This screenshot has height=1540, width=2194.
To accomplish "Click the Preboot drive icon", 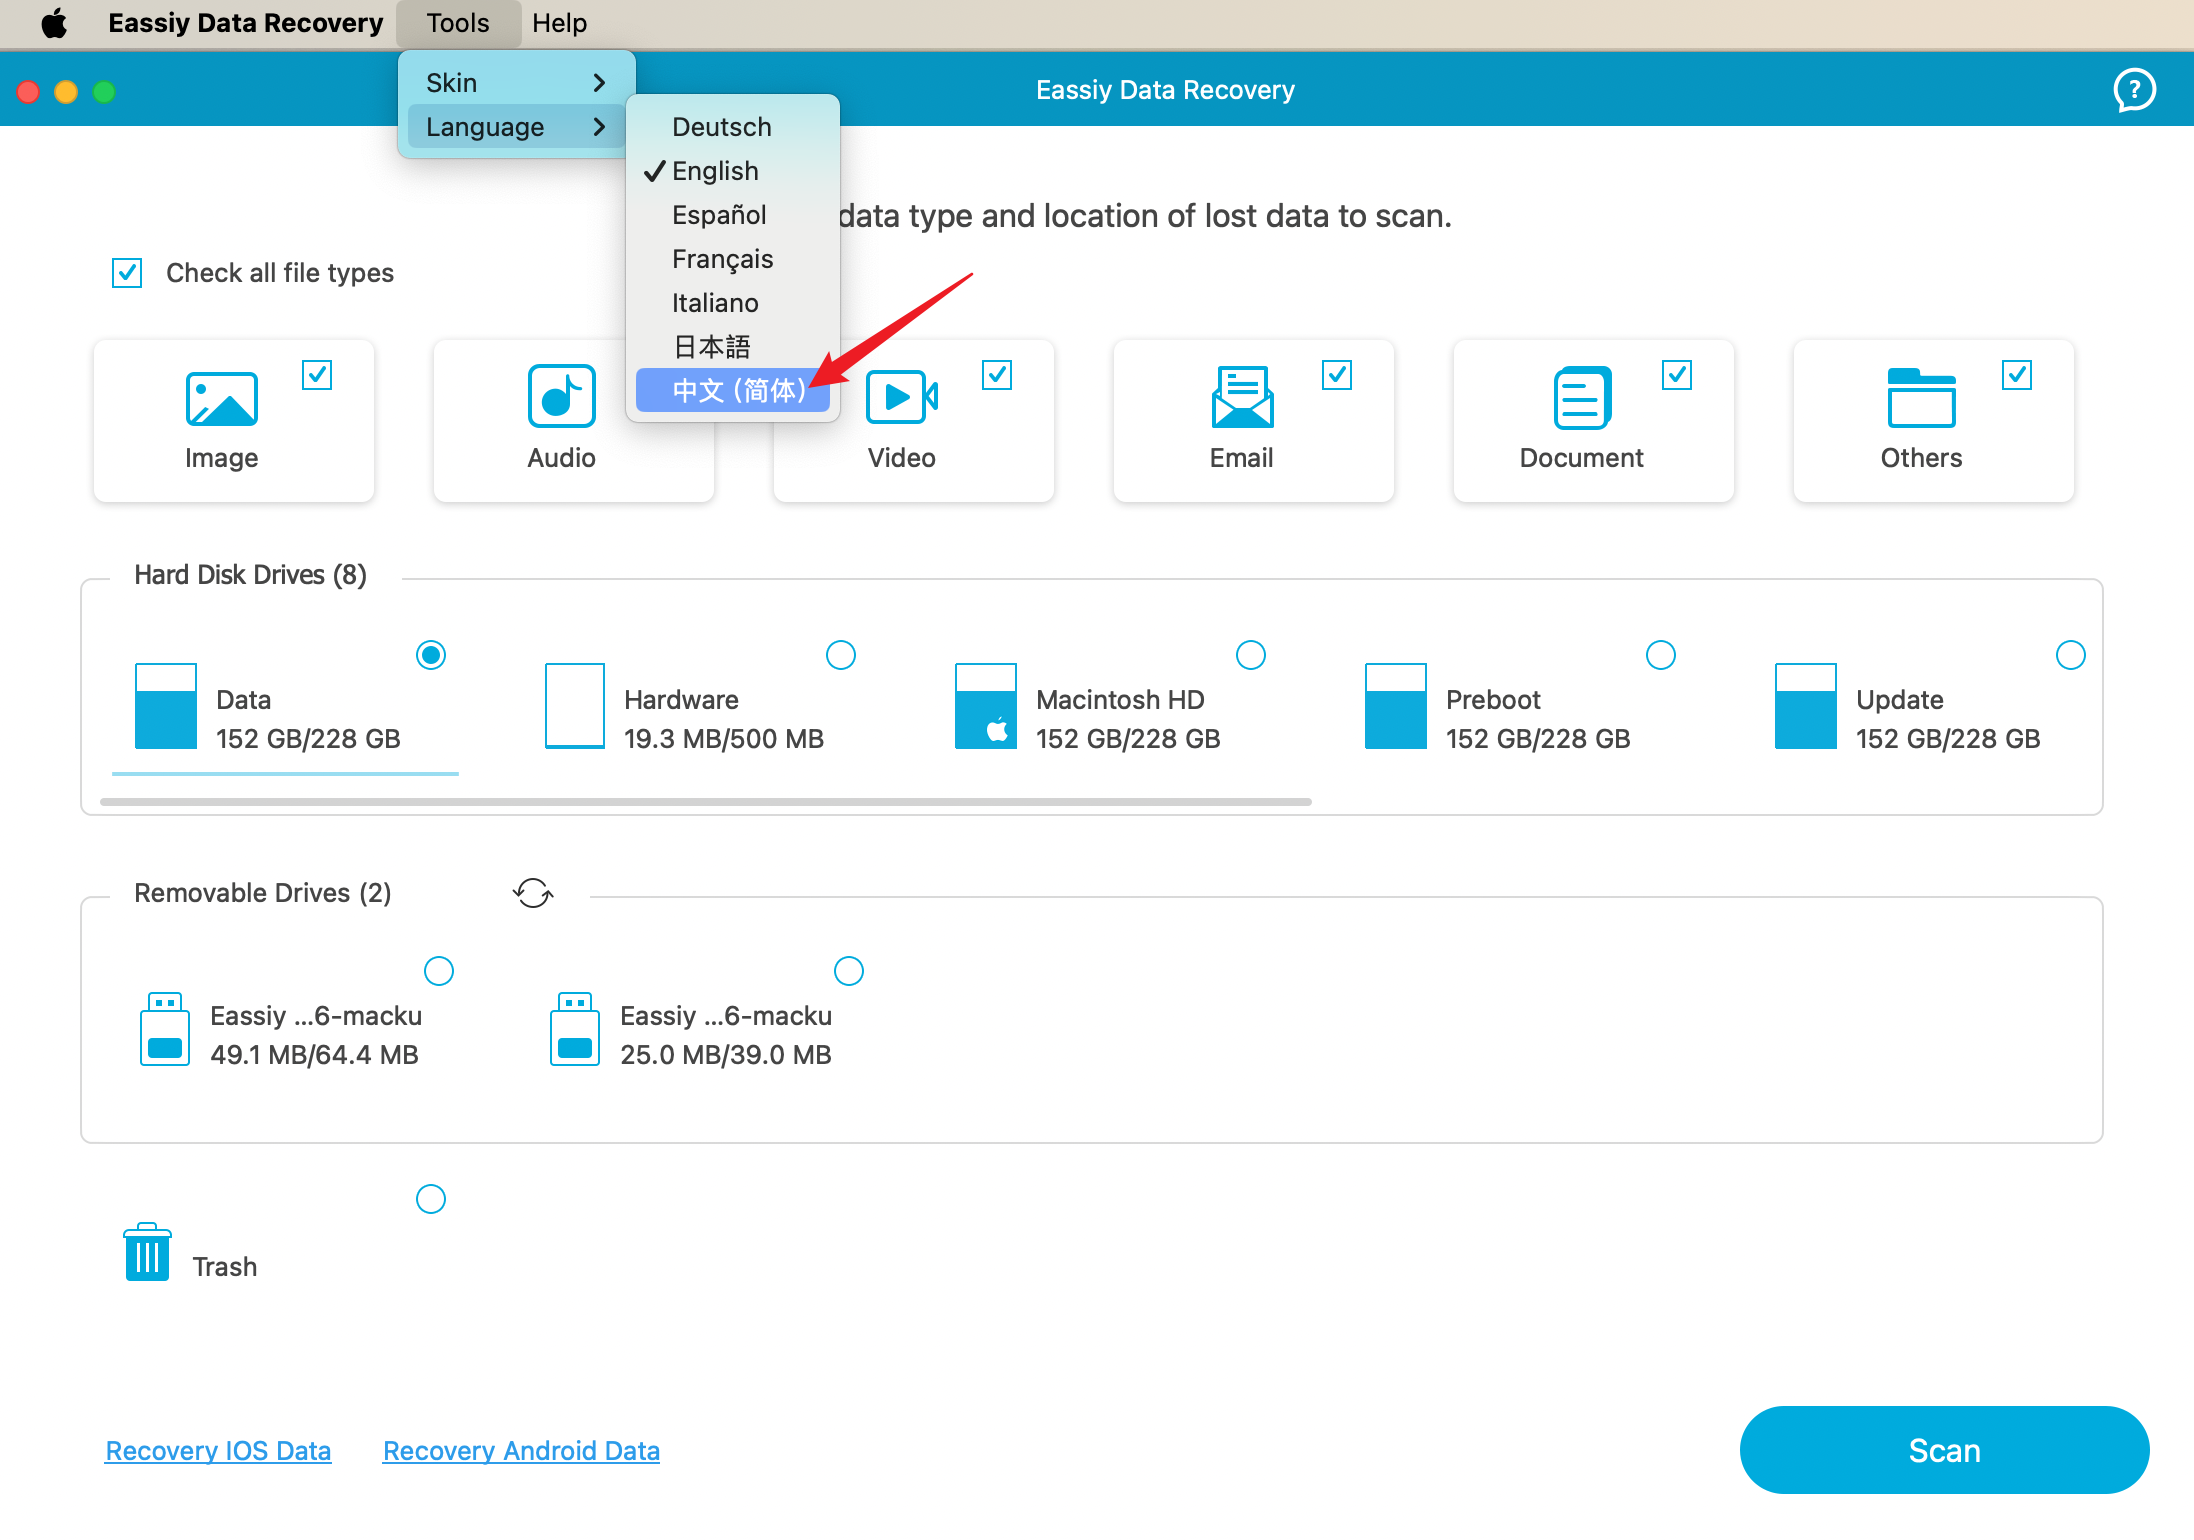I will [x=1396, y=706].
